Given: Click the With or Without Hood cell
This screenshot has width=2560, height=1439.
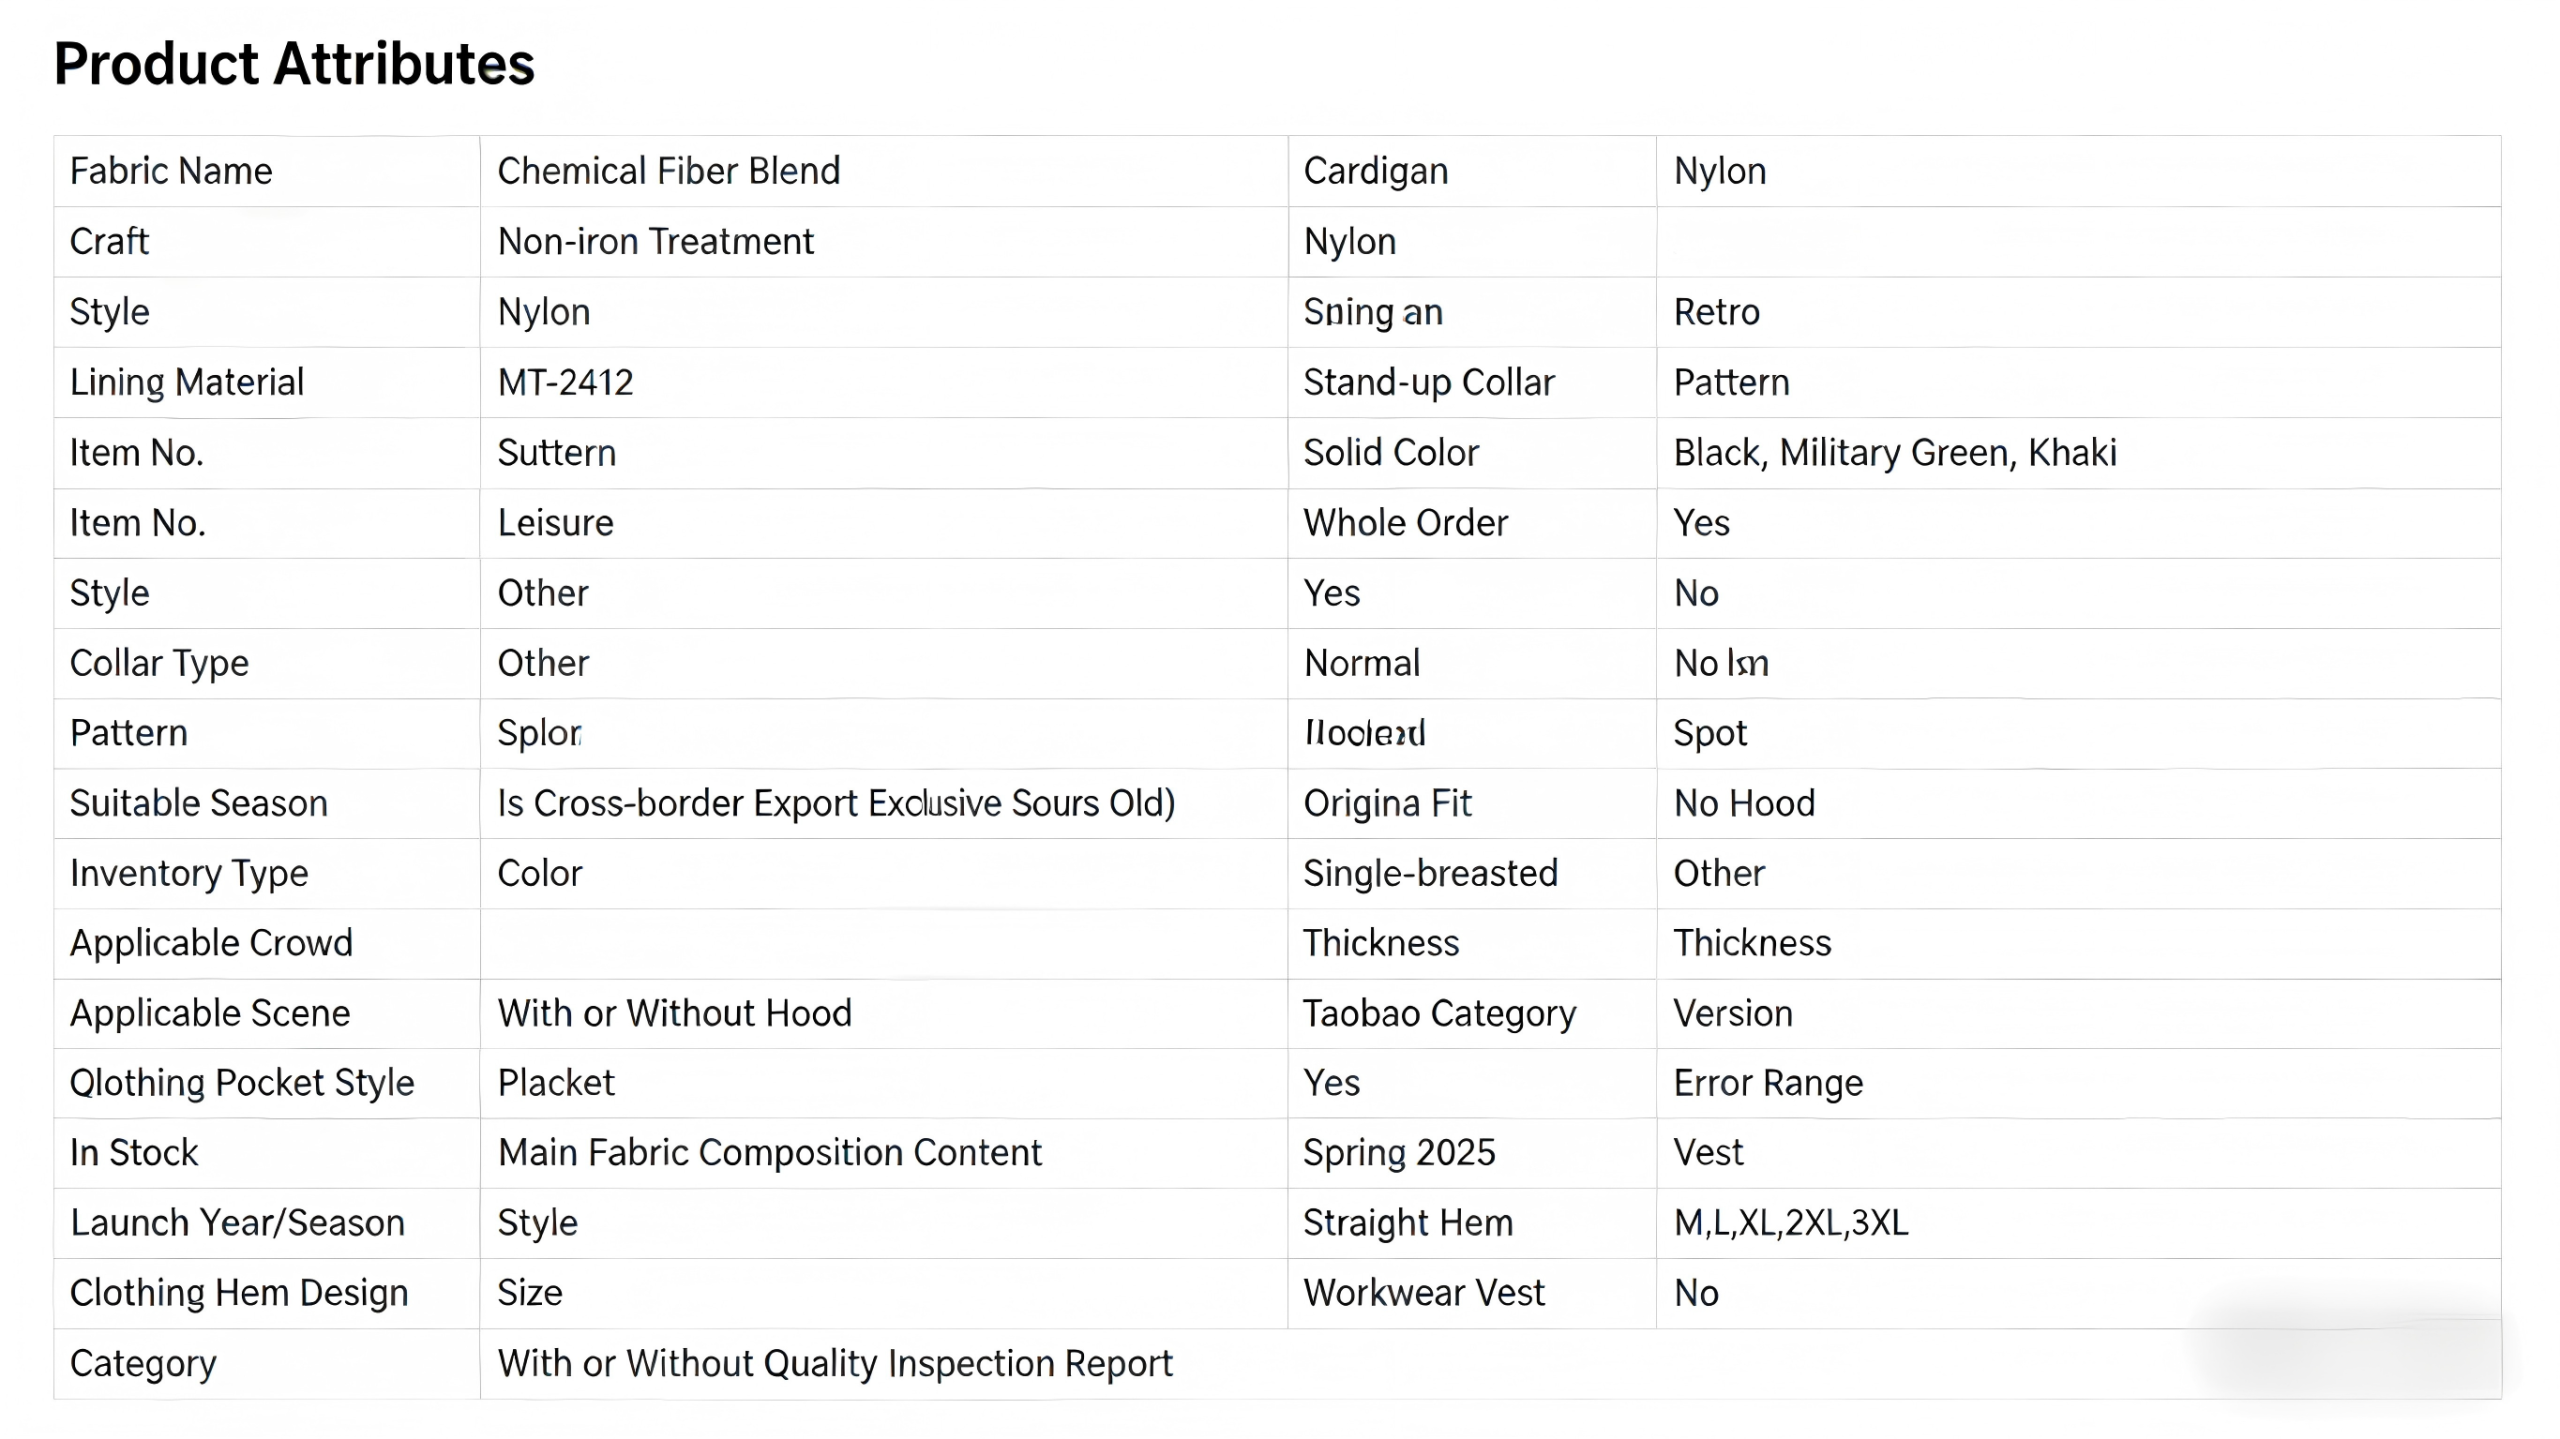Looking at the screenshot, I should pos(674,1013).
